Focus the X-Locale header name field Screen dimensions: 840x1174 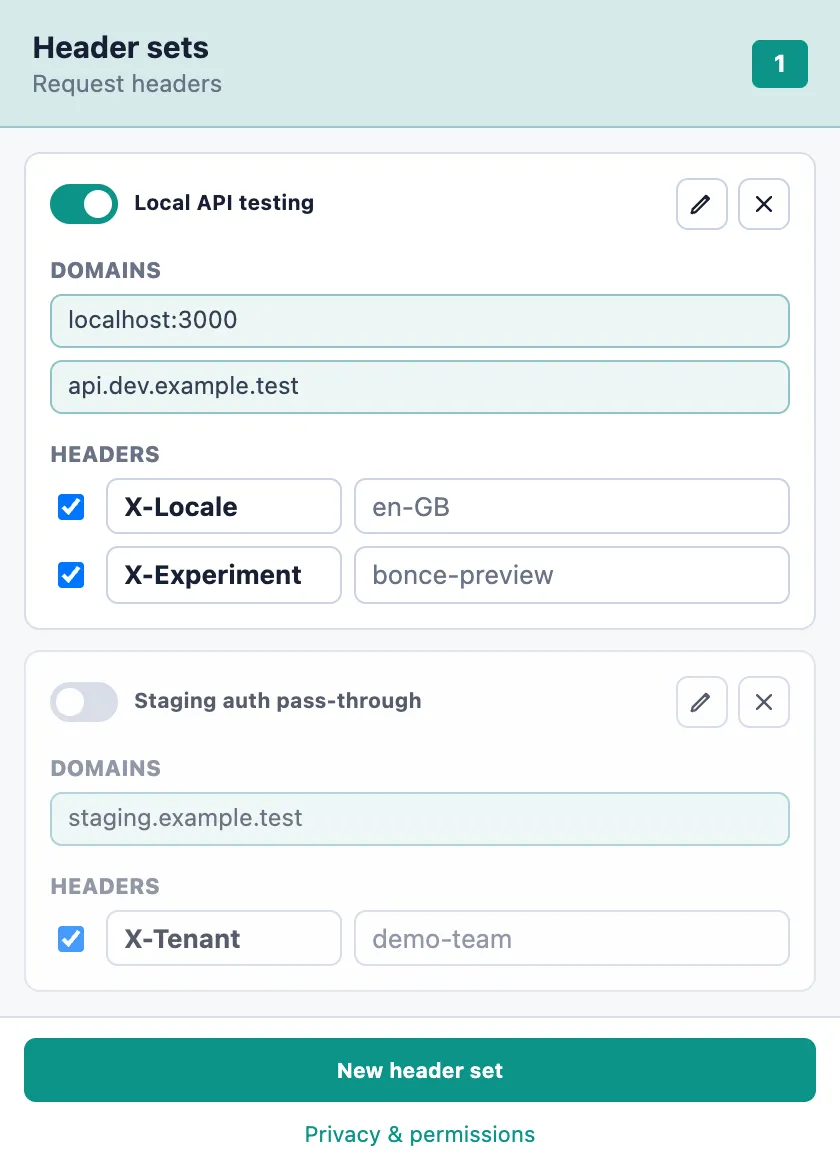tap(224, 507)
